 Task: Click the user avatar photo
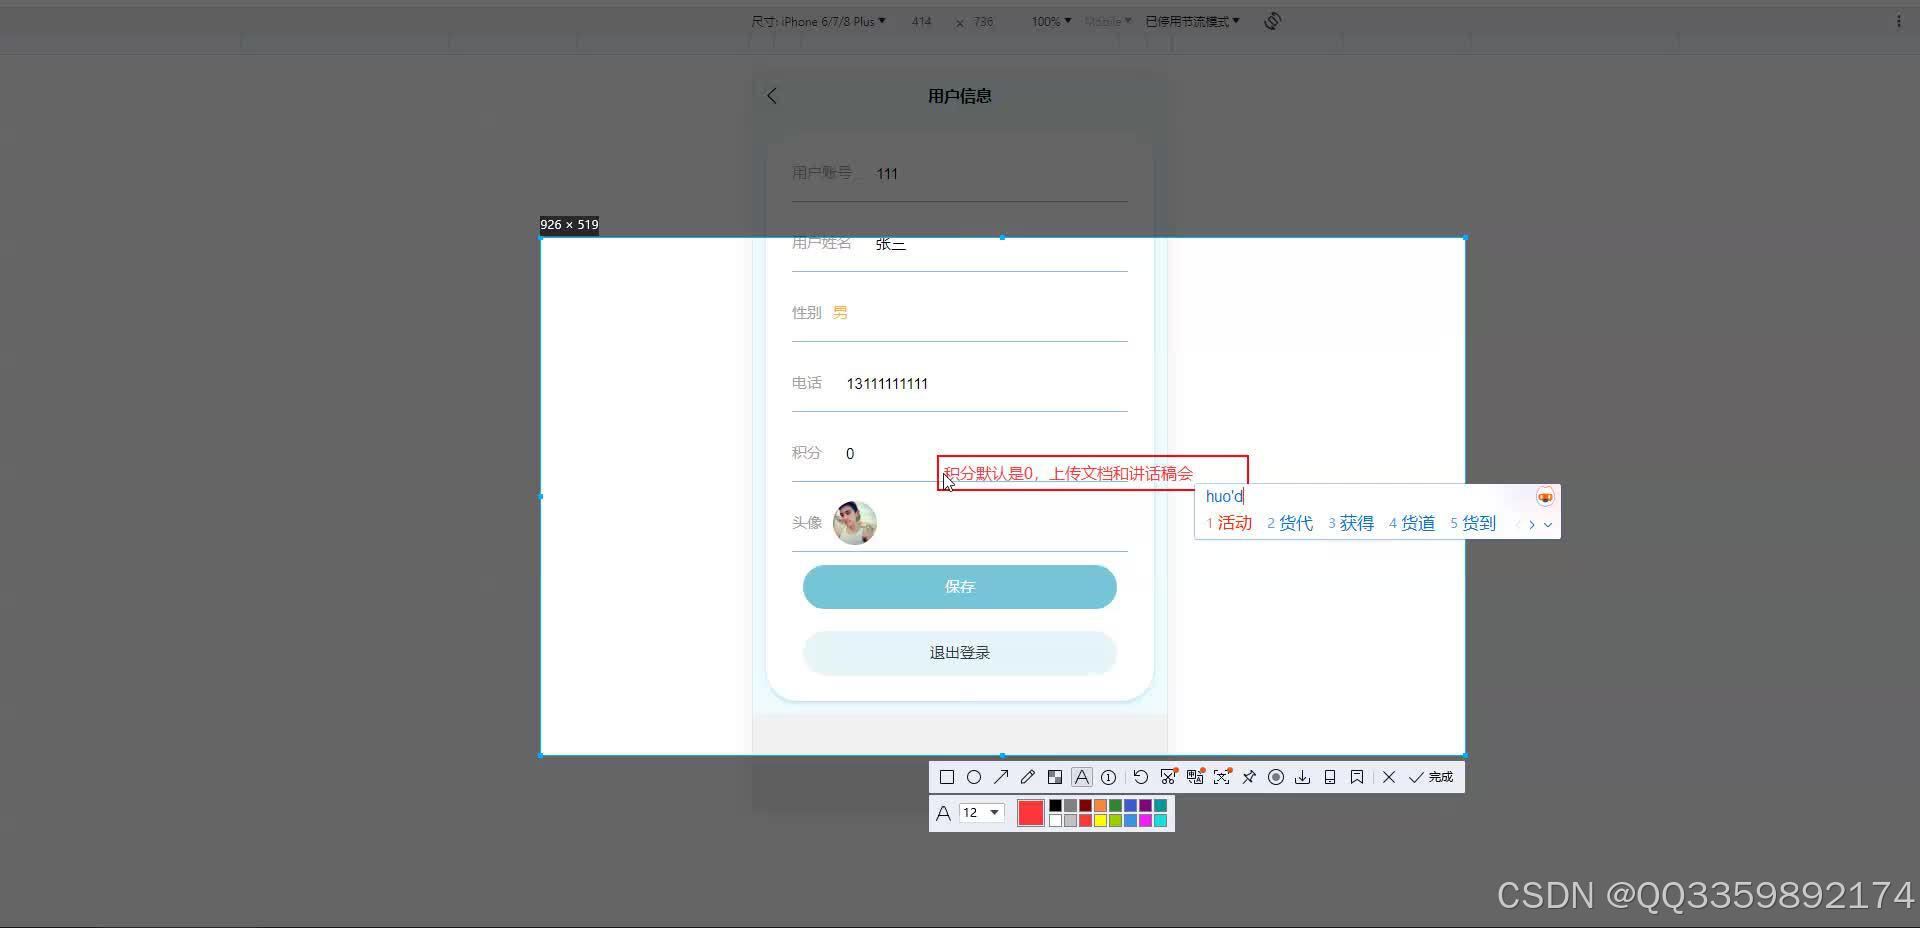coord(855,523)
